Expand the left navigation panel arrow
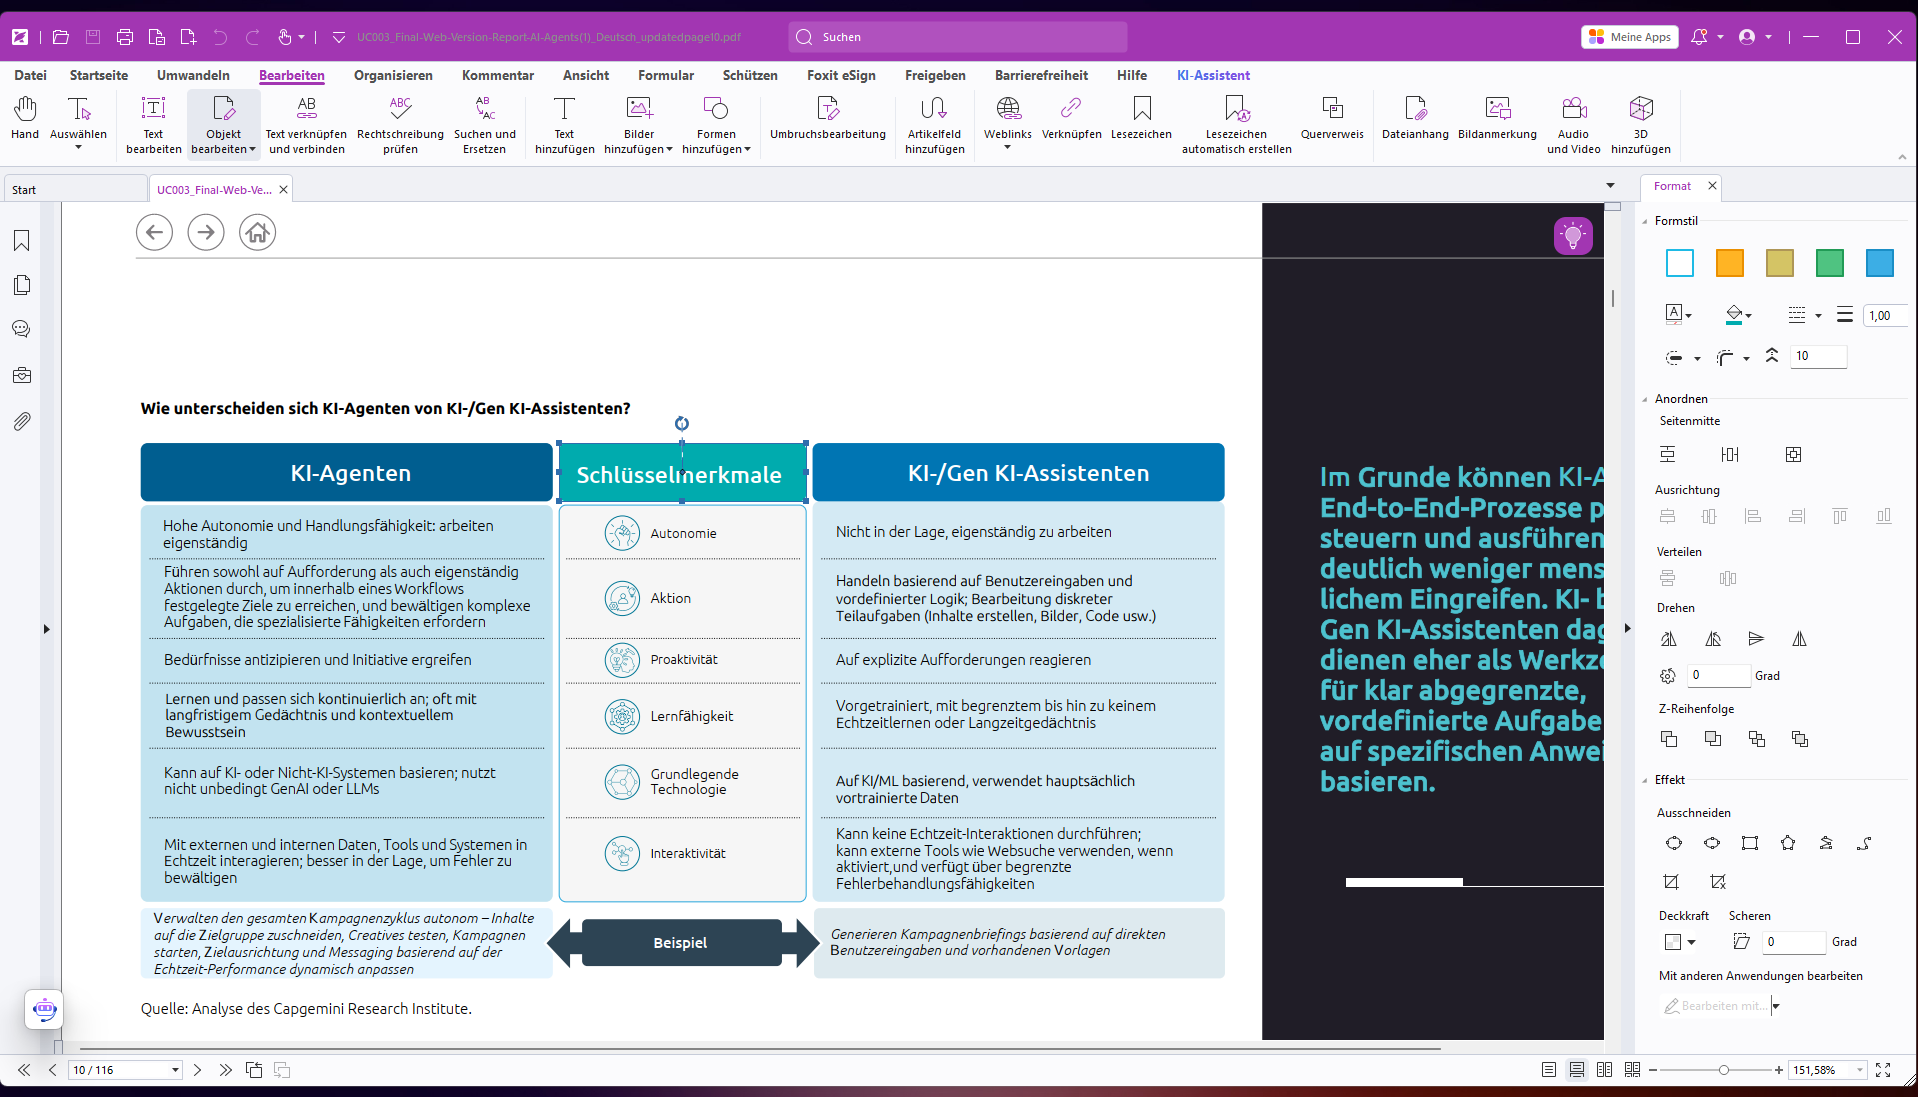The height and width of the screenshot is (1097, 1918). (46, 629)
